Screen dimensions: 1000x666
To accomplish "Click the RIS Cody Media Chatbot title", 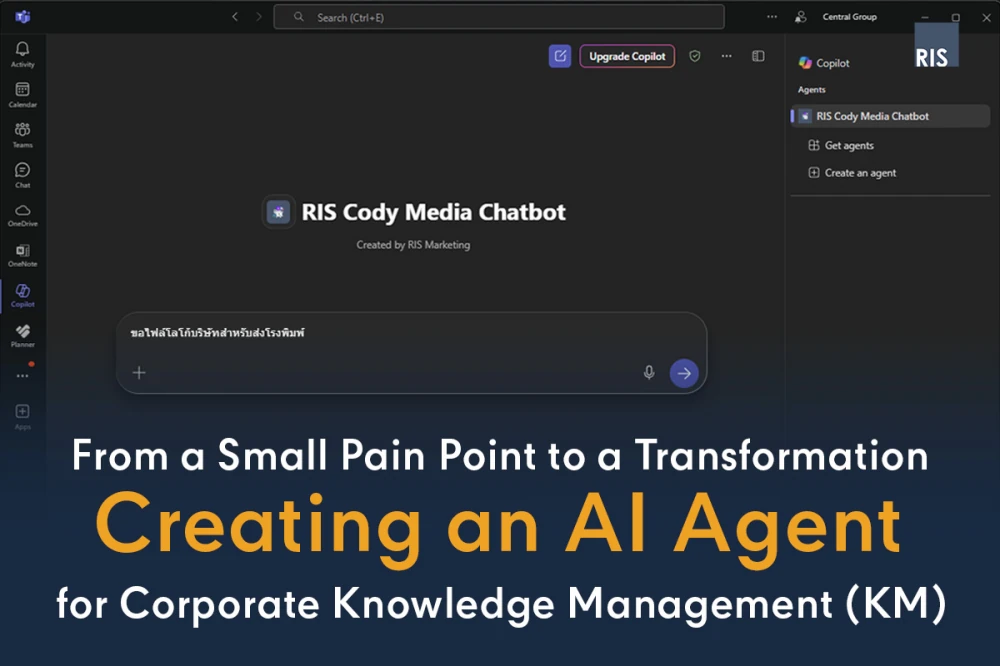I will pos(434,212).
